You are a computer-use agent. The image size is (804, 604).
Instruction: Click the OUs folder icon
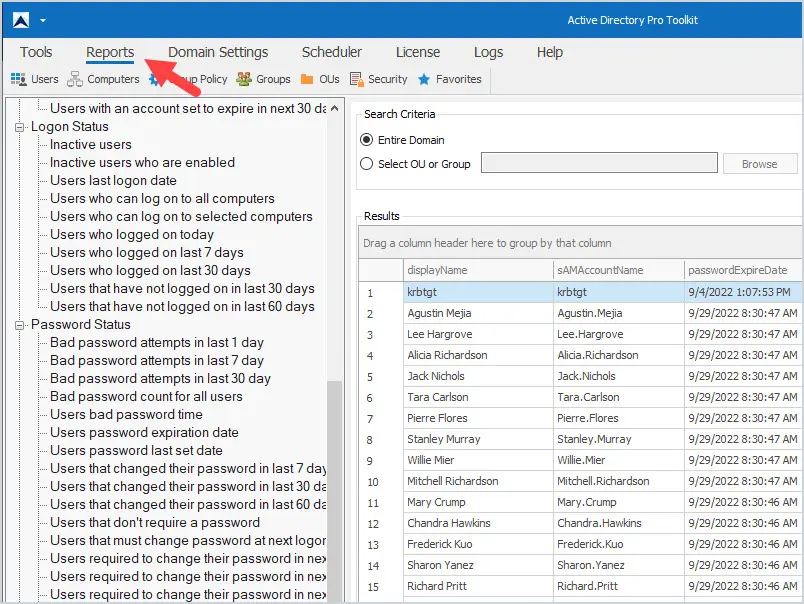[x=307, y=79]
